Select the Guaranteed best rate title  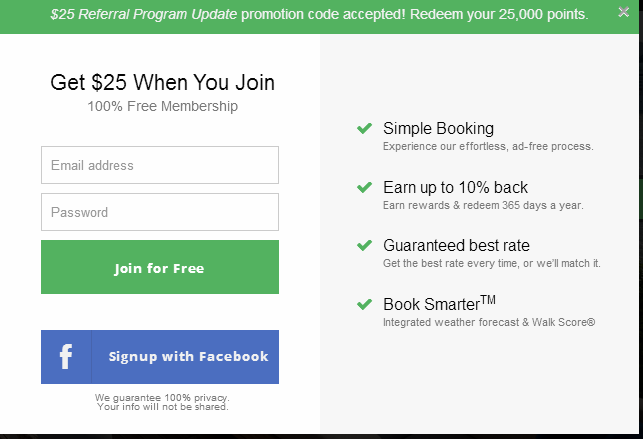click(x=456, y=245)
